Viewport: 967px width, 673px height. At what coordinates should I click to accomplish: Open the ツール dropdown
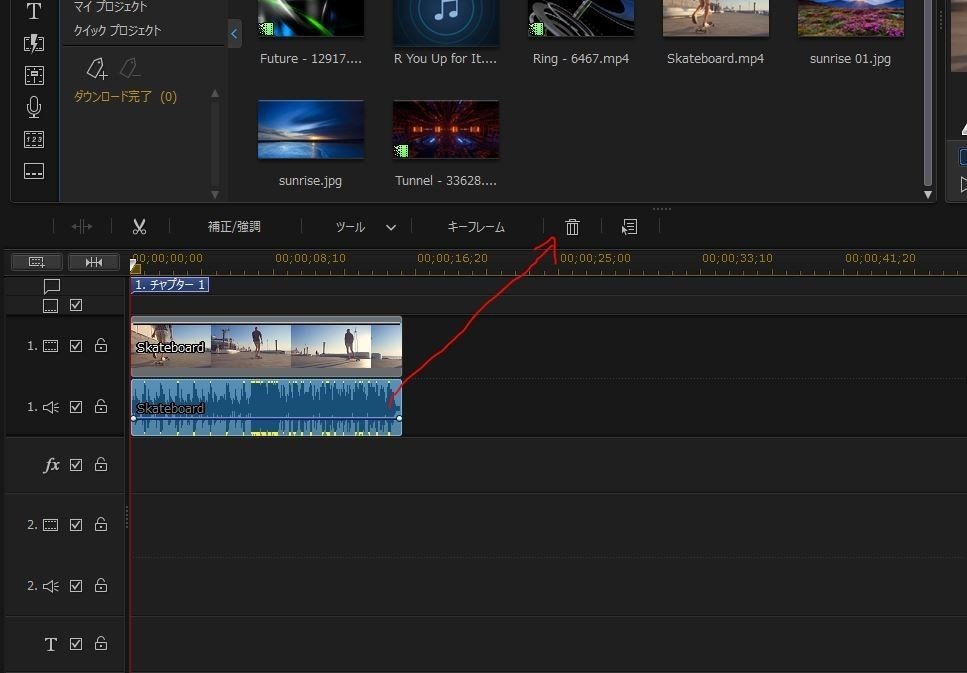(365, 226)
